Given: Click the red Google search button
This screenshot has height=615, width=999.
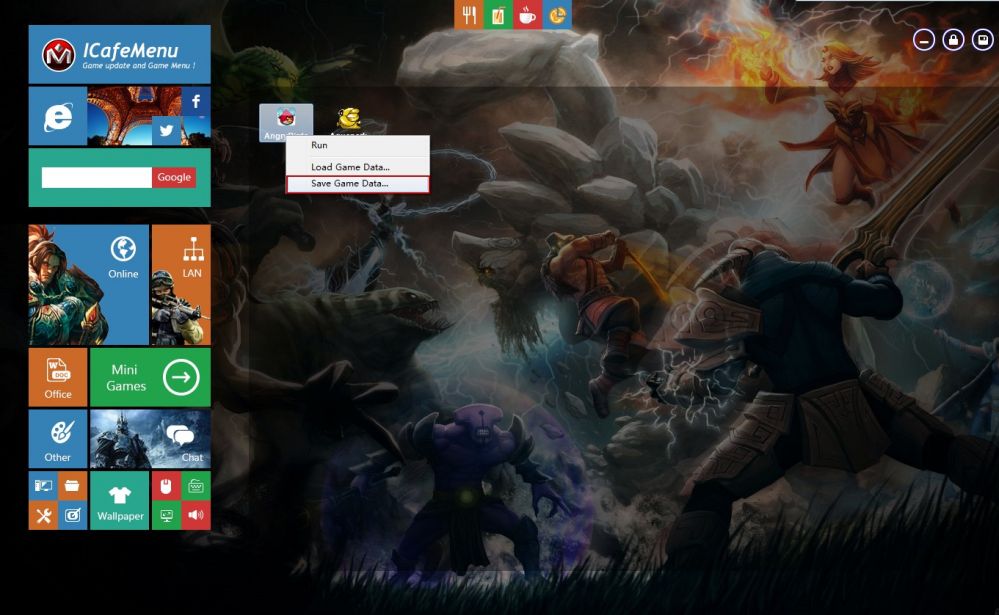Looking at the screenshot, I should click(174, 178).
